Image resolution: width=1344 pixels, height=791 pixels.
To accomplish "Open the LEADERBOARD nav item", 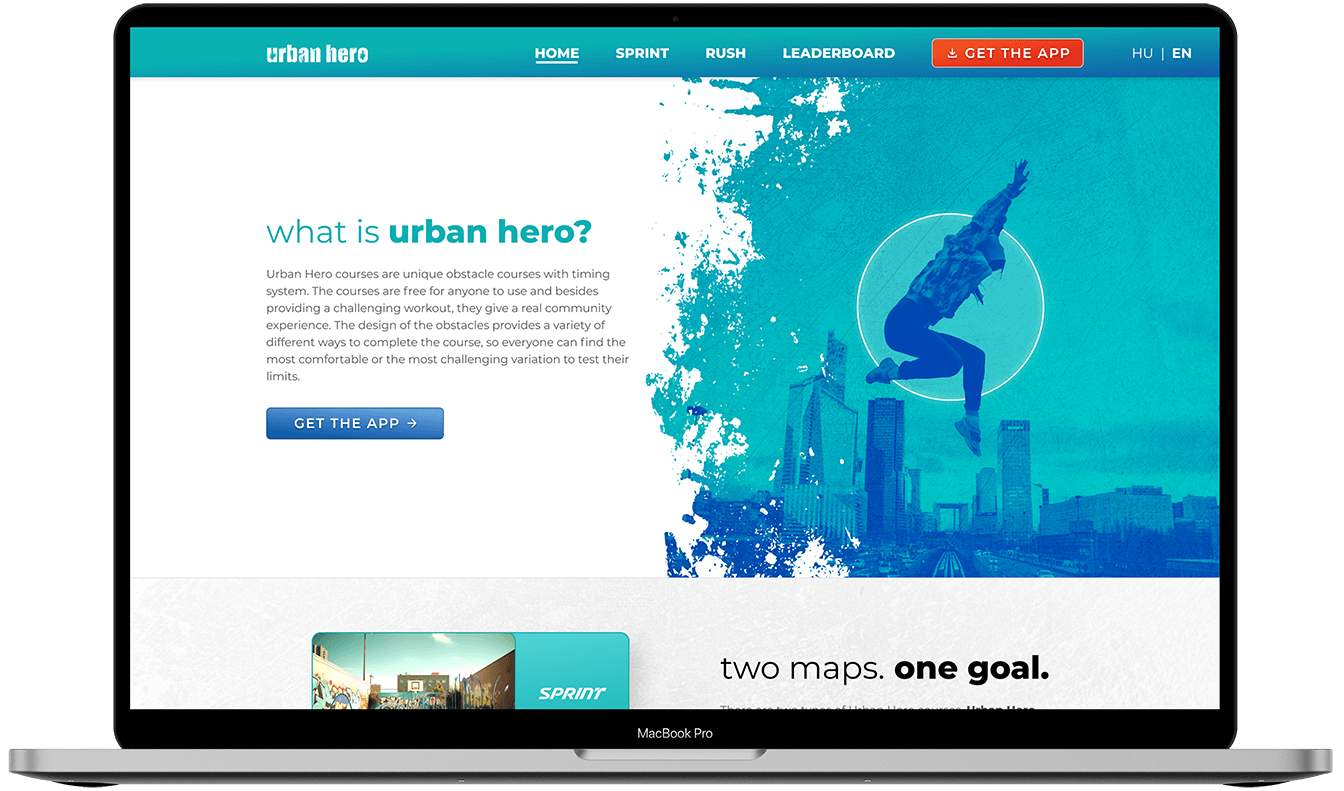I will click(x=839, y=54).
